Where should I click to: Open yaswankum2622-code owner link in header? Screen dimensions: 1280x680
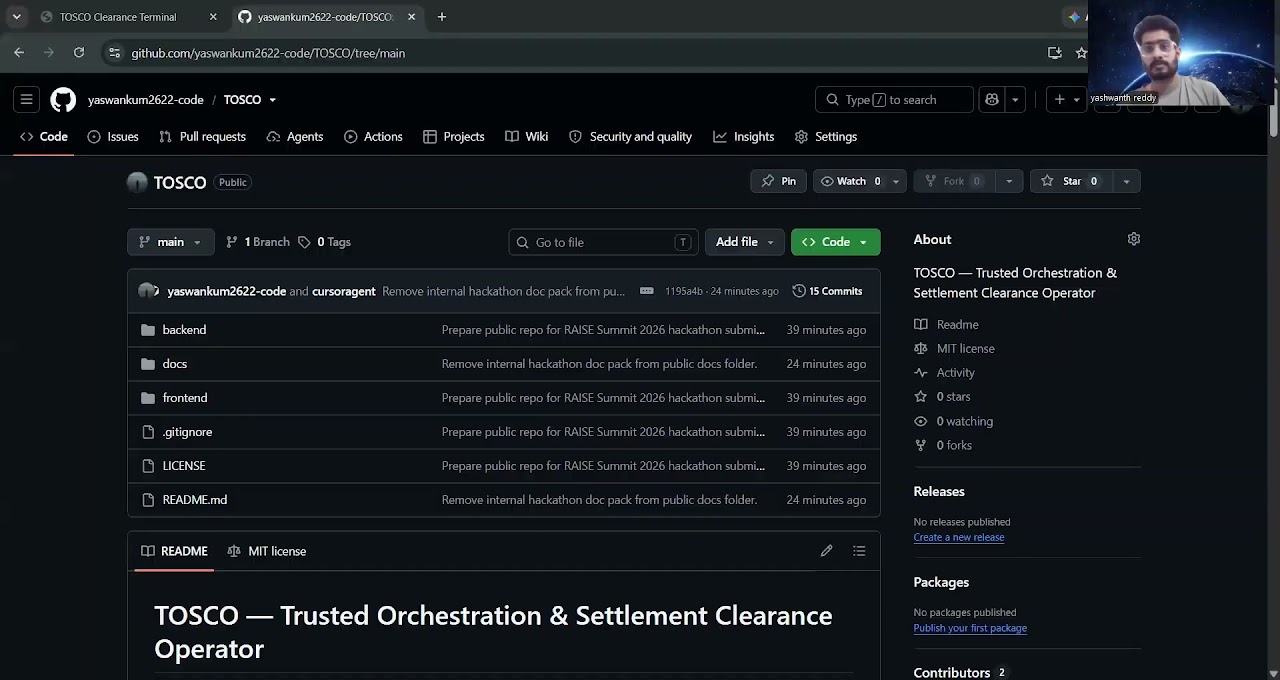click(x=146, y=100)
